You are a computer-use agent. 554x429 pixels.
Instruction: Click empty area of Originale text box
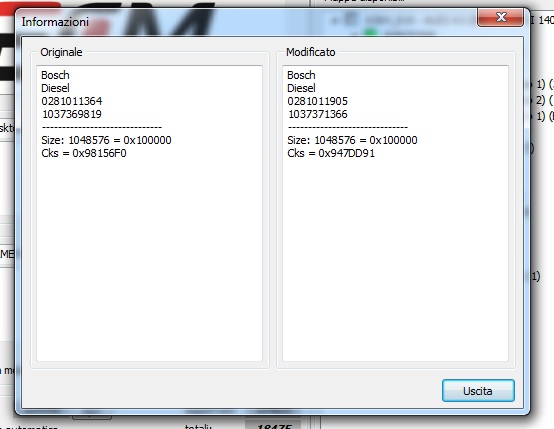149,258
